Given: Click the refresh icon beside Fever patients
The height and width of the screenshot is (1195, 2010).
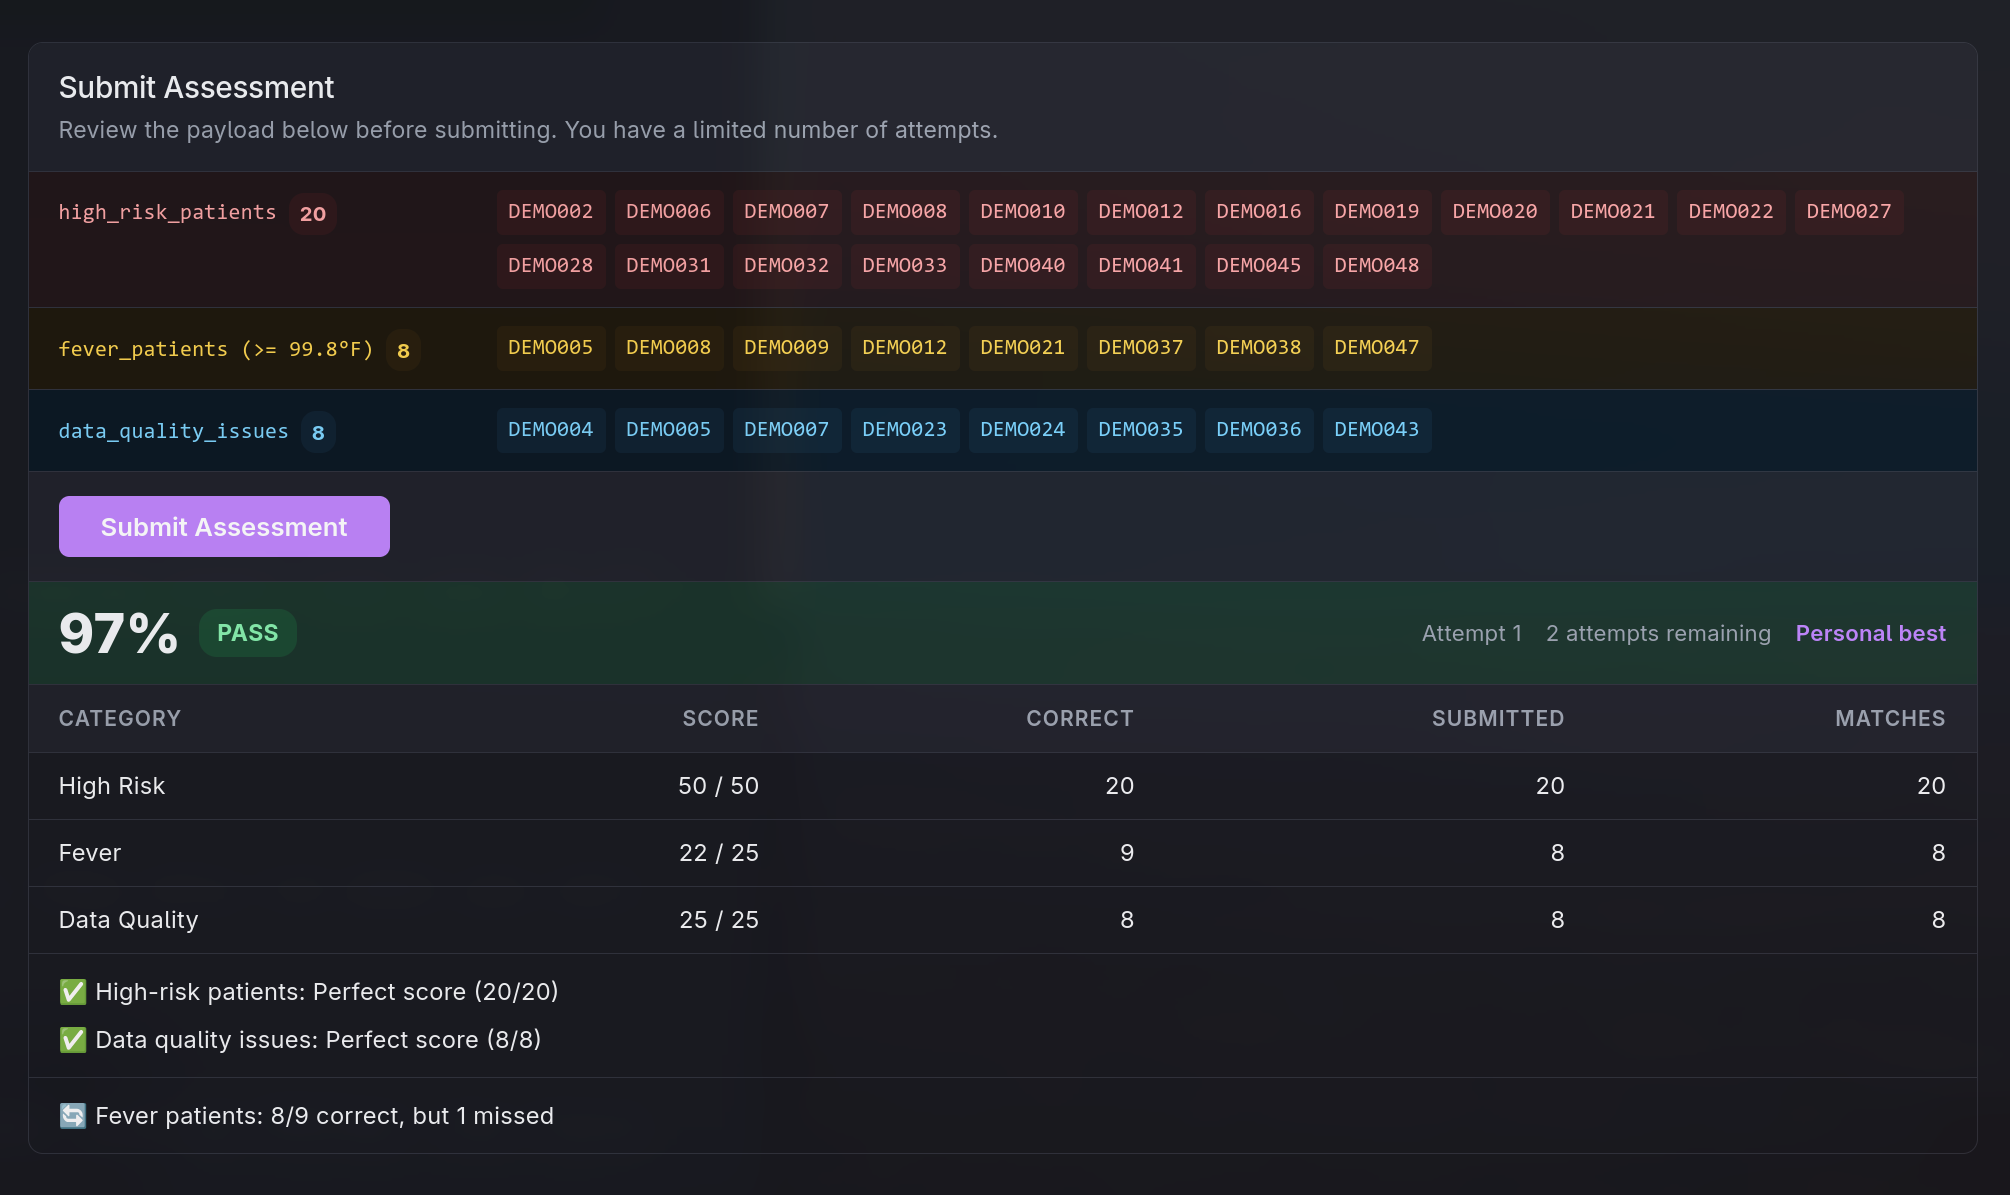Looking at the screenshot, I should (x=73, y=1116).
